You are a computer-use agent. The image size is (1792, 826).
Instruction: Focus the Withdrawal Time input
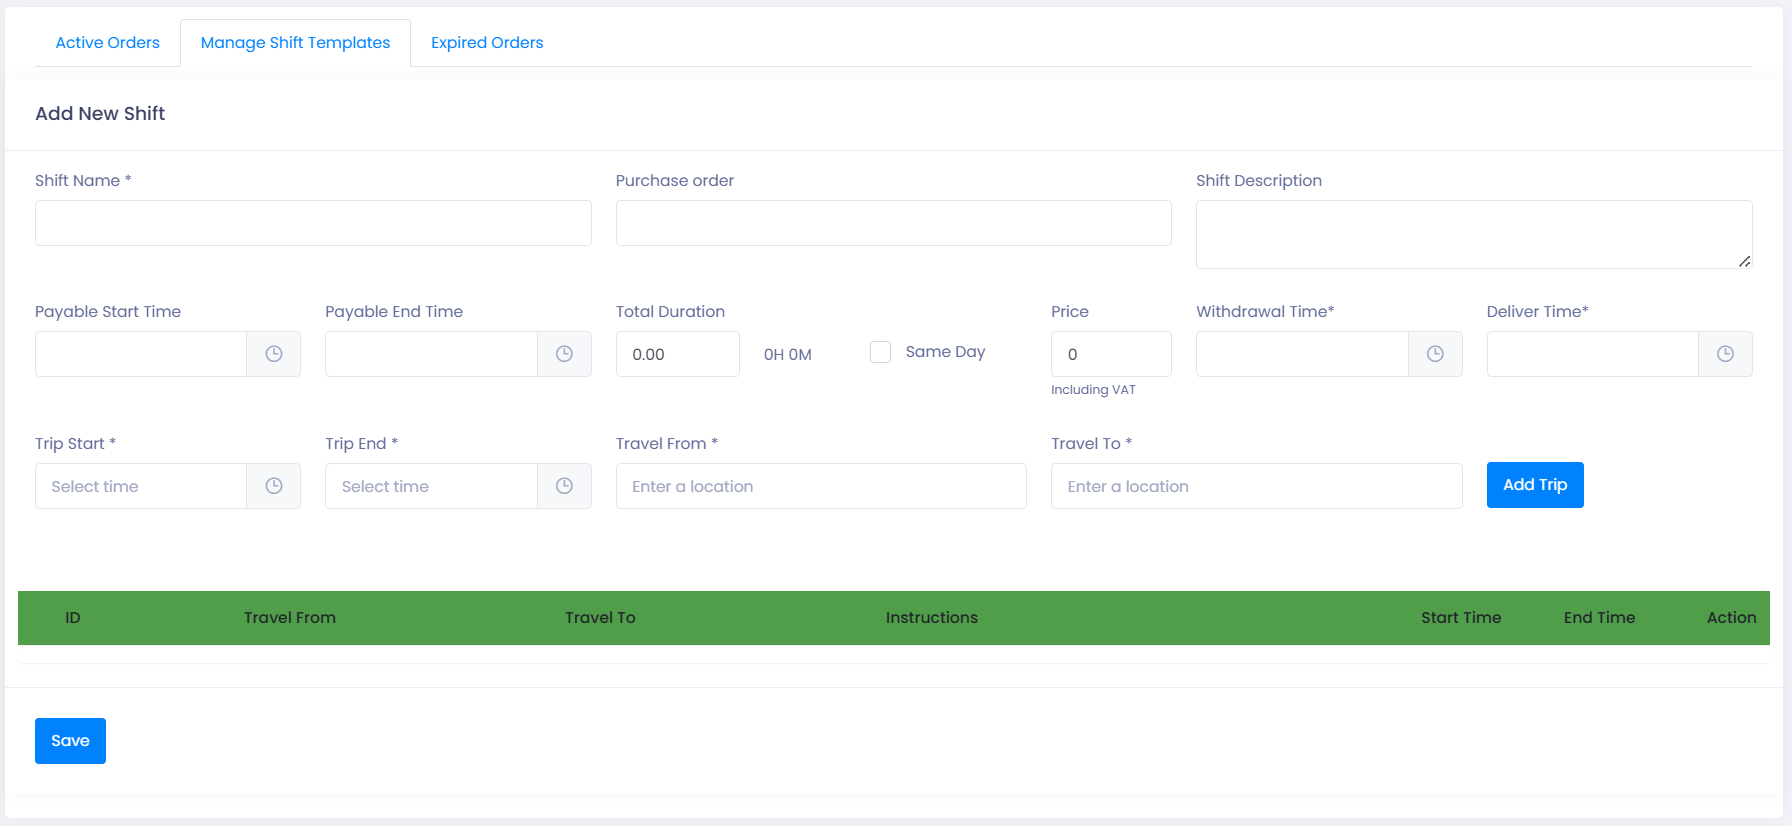1302,354
